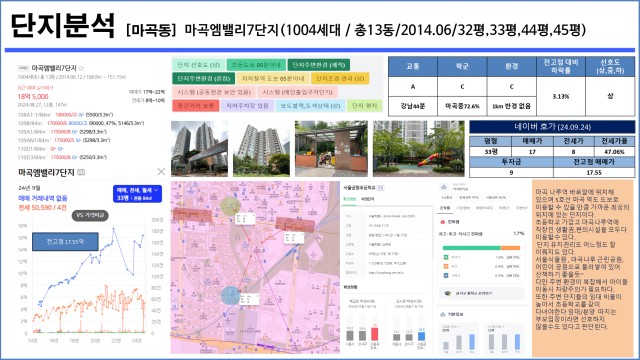Click the green and orange 진학률 progress bar

pyautogui.click(x=481, y=247)
